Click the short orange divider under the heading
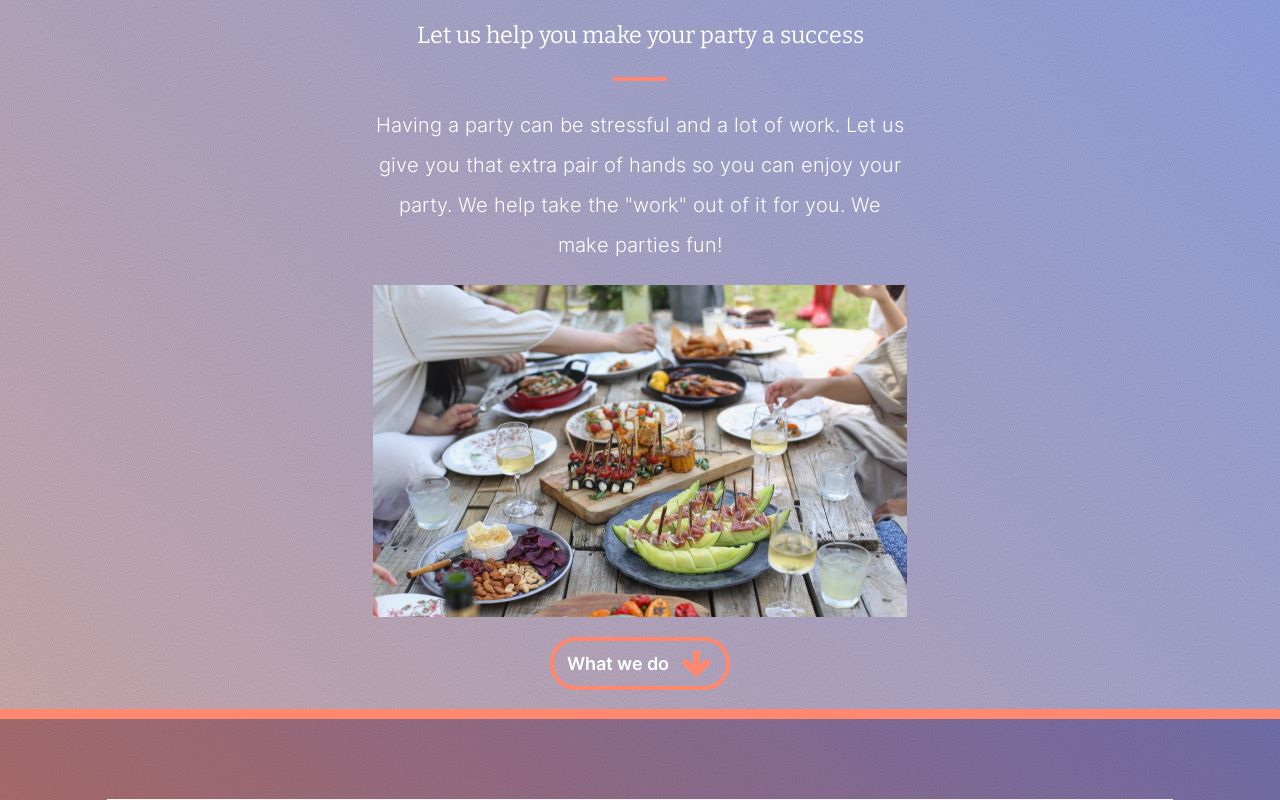The height and width of the screenshot is (800, 1280). coord(640,78)
